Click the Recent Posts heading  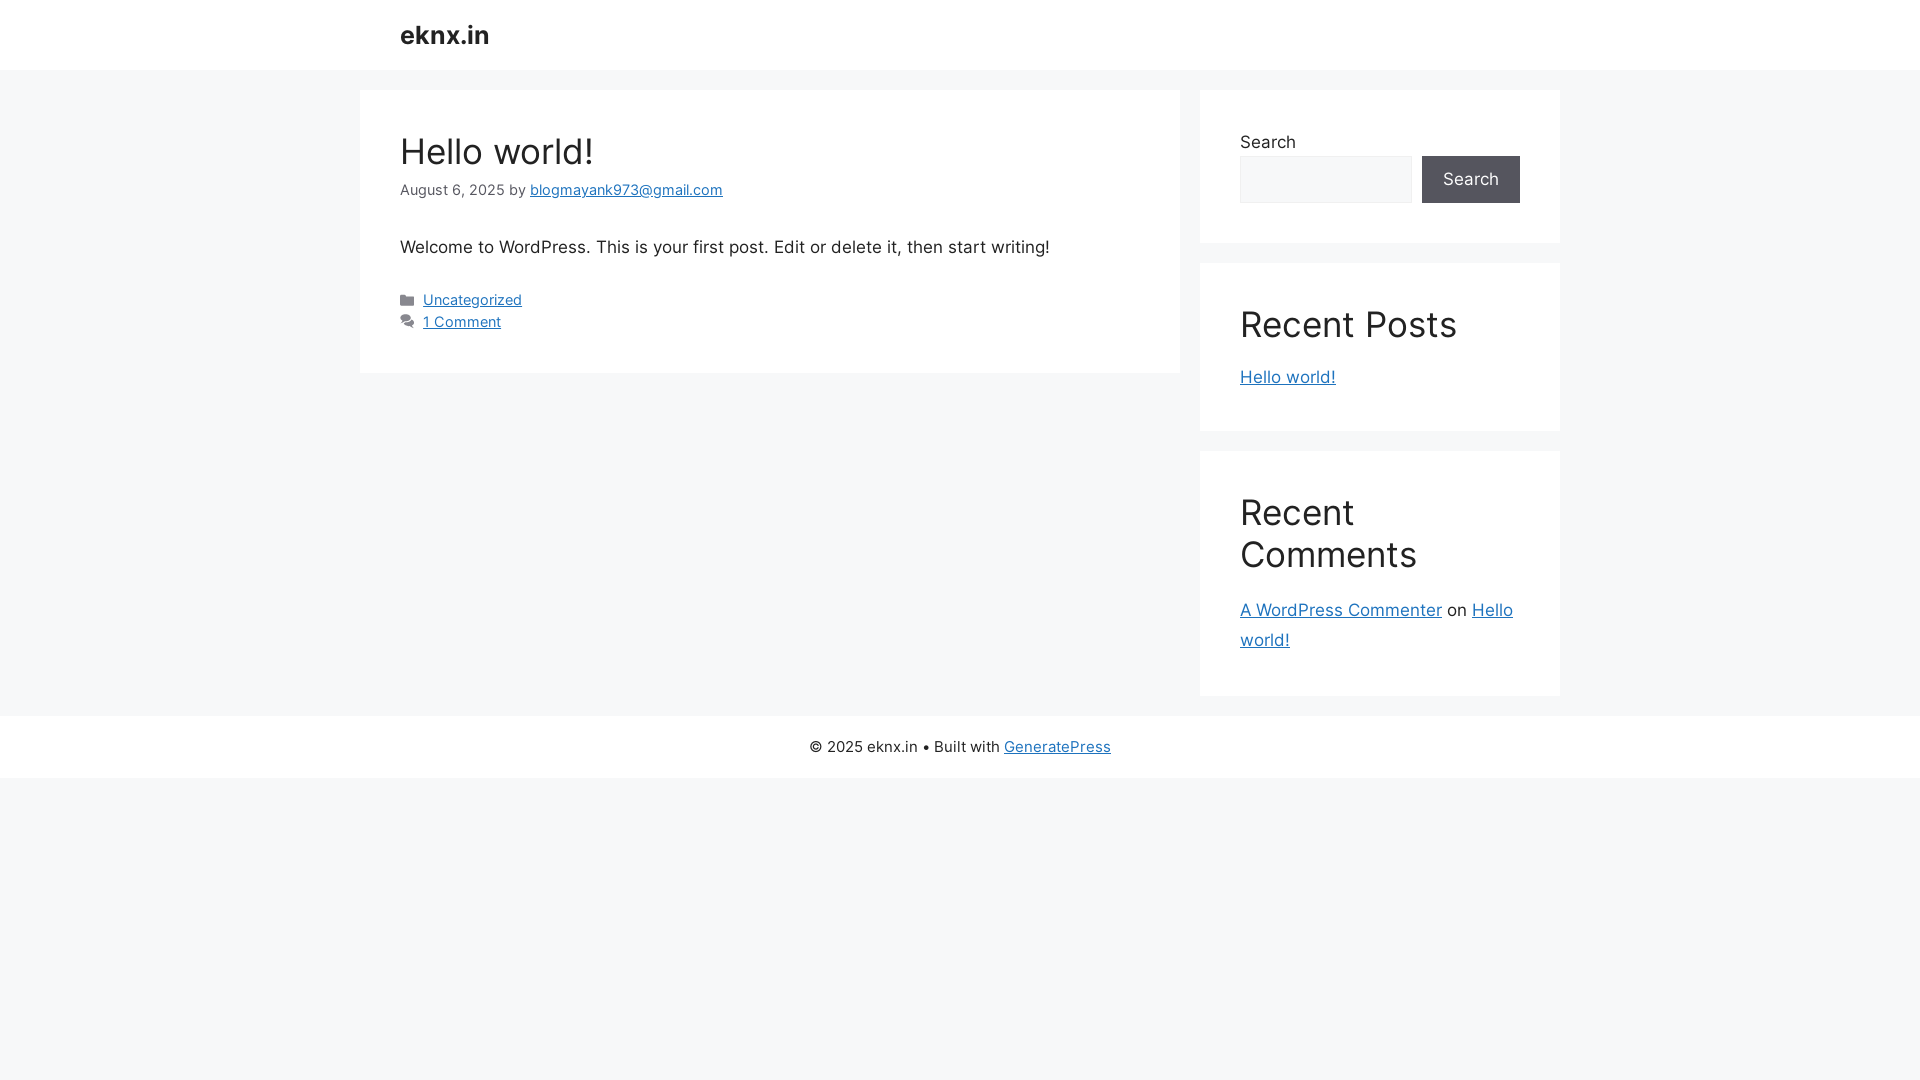1348,325
